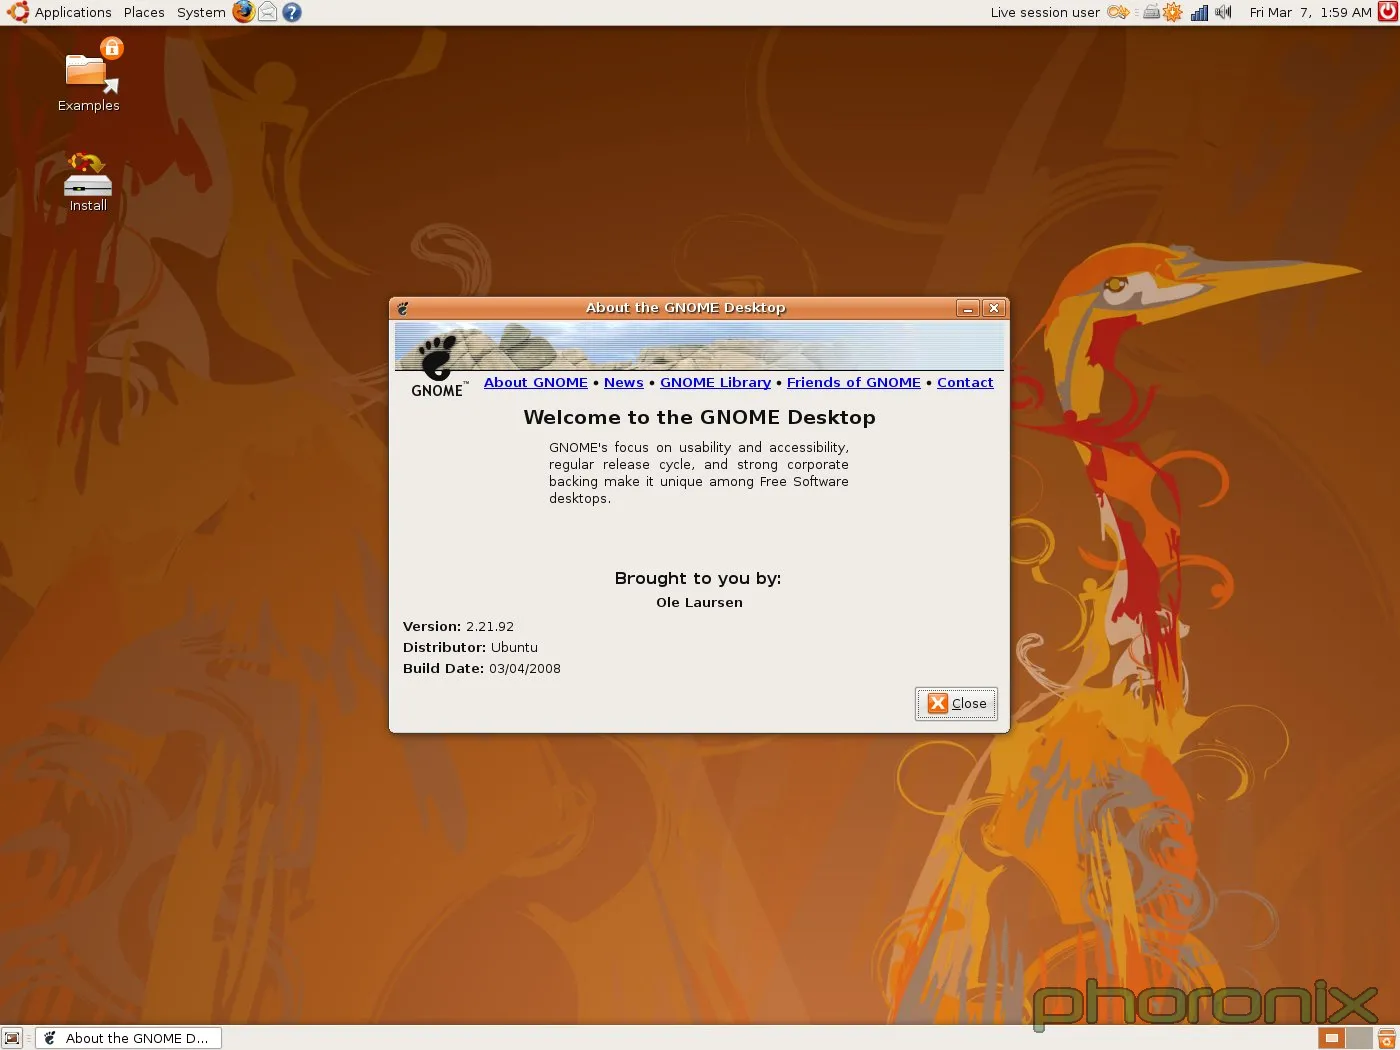This screenshot has width=1400, height=1050.
Task: Click the Ubuntu logo in the top panel
Action: click(x=18, y=12)
